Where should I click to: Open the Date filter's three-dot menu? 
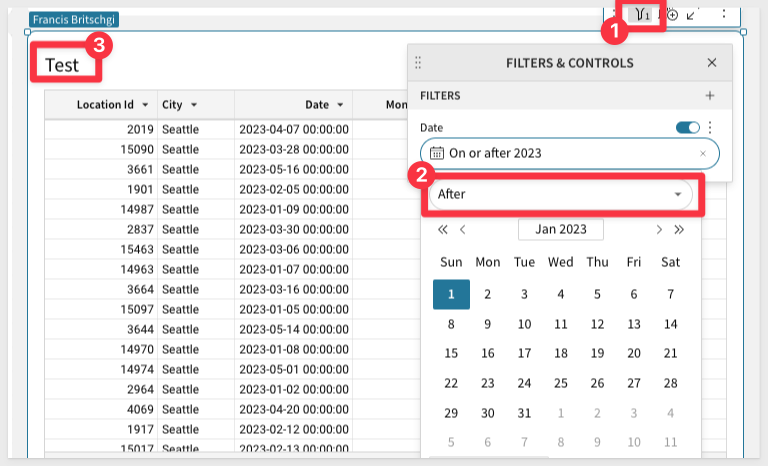click(x=711, y=127)
